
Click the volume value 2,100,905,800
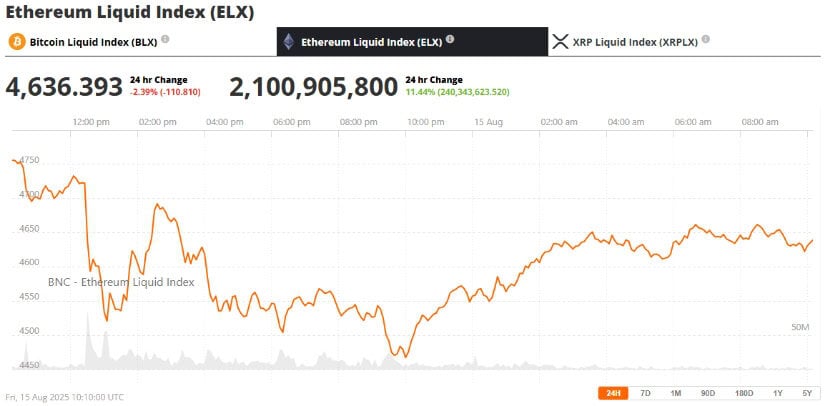pyautogui.click(x=314, y=87)
